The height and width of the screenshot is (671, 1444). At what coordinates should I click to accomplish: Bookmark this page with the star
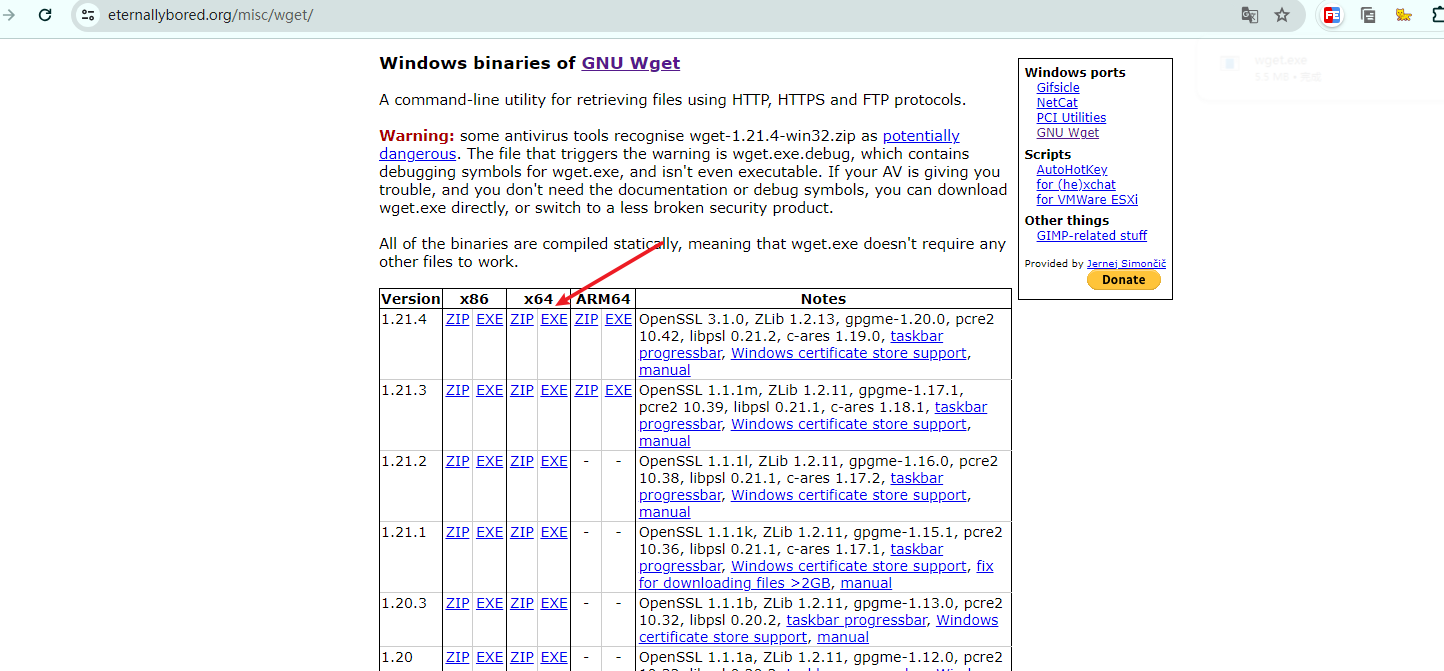point(1282,15)
